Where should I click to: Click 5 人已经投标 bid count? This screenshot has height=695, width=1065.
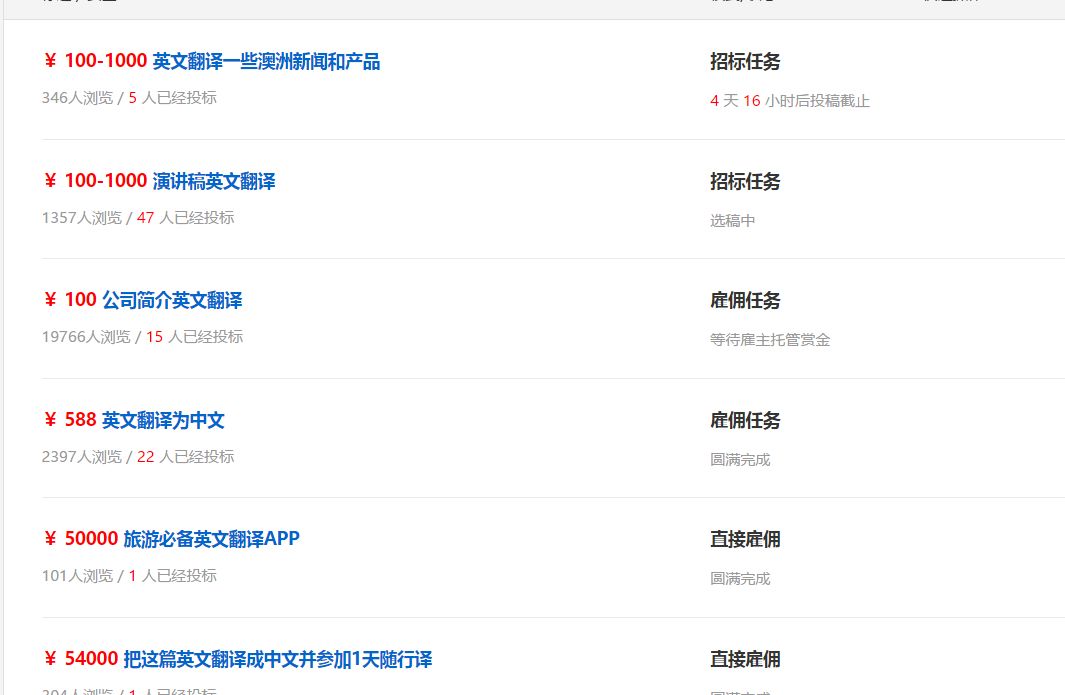click(x=173, y=98)
